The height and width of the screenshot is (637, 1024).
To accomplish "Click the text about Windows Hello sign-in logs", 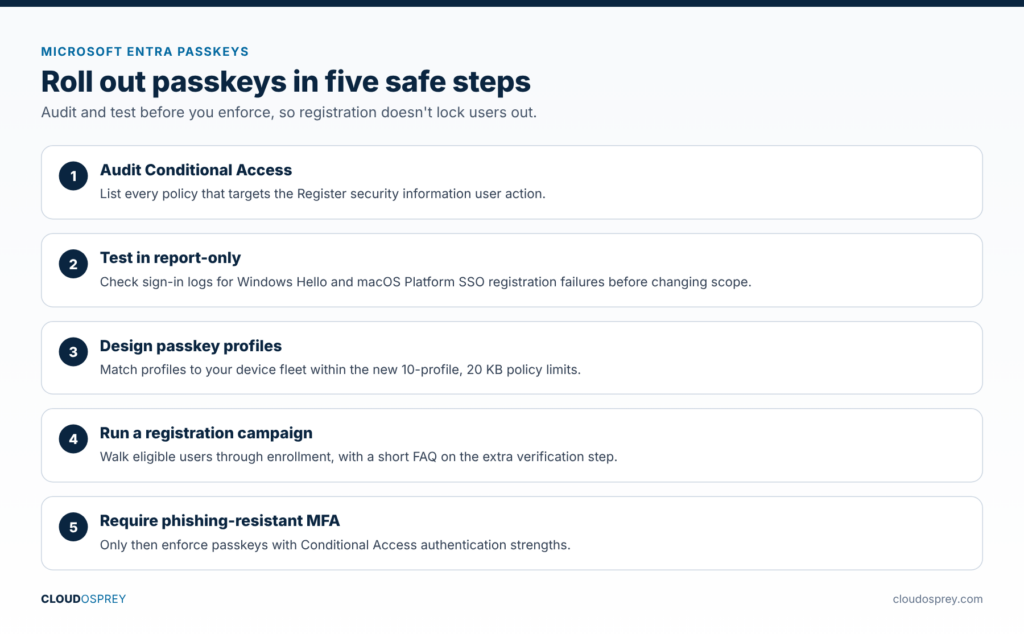I will pyautogui.click(x=425, y=282).
